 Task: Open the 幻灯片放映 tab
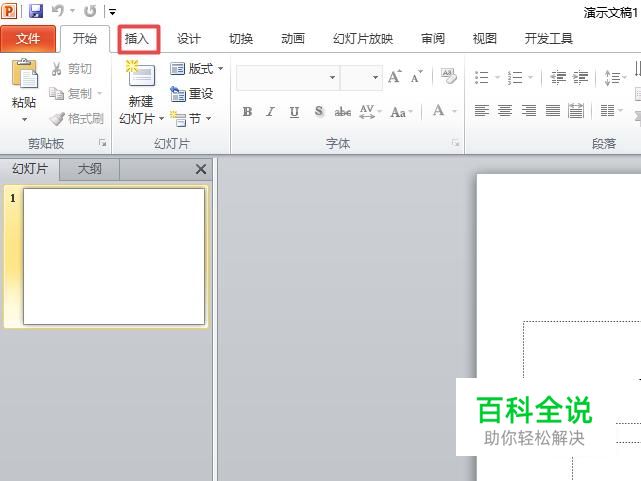click(x=363, y=39)
